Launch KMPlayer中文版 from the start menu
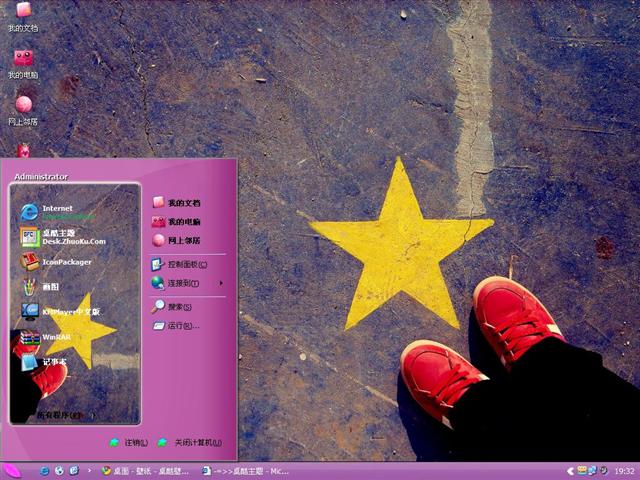The height and width of the screenshot is (480, 640). (60, 312)
